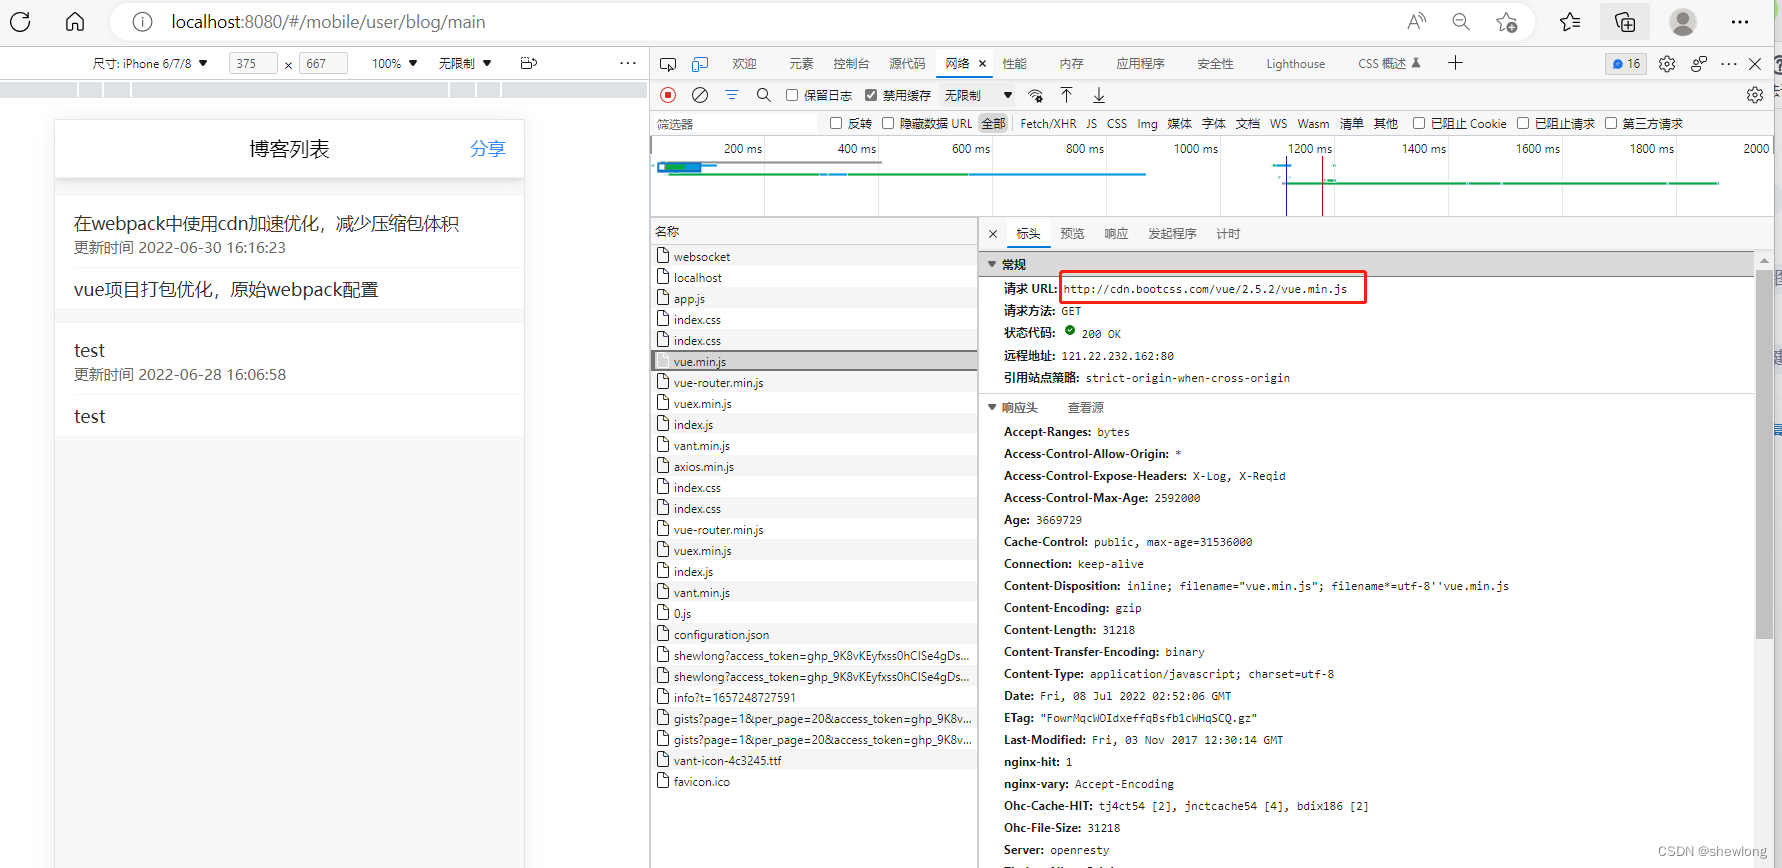Open the device toolbar 无限制 throttle dropdown
Viewport: 1782px width, 868px height.
click(465, 63)
